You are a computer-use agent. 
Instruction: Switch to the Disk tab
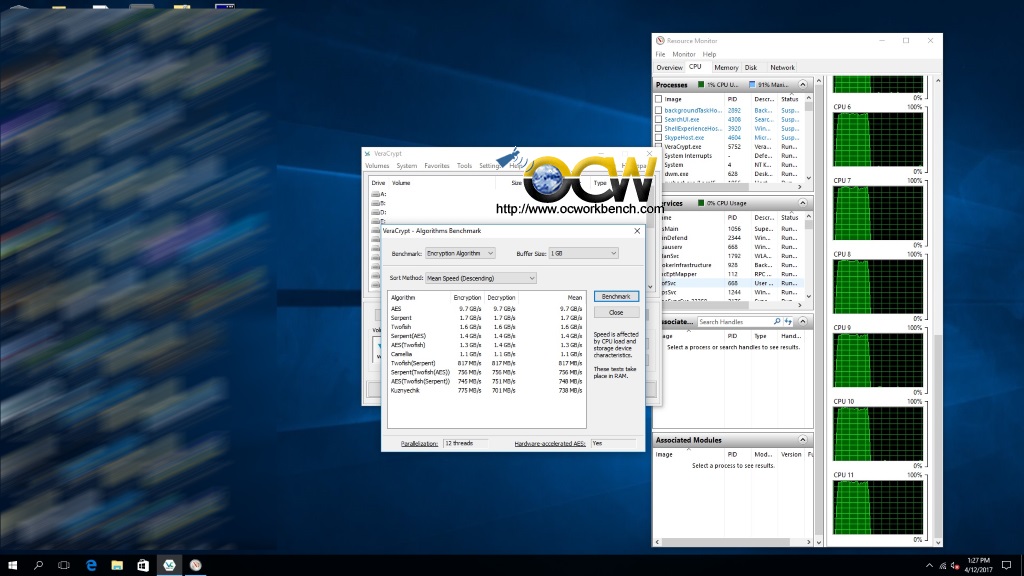click(x=751, y=67)
